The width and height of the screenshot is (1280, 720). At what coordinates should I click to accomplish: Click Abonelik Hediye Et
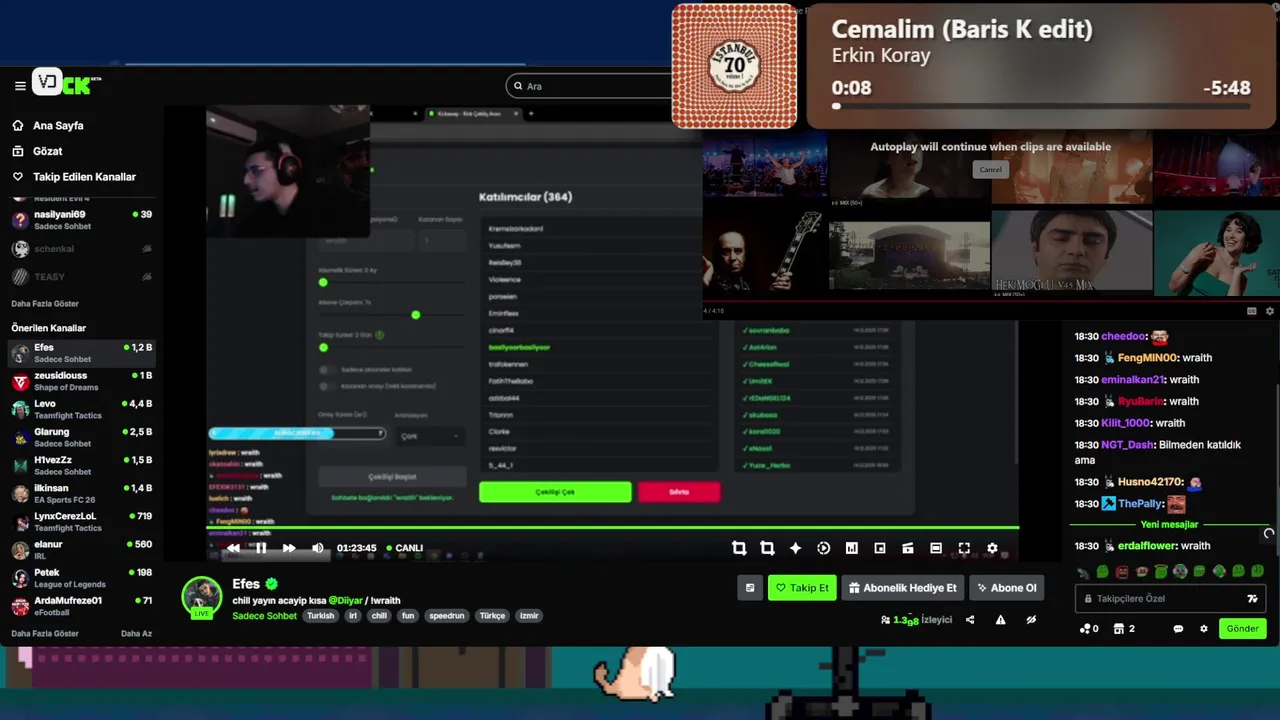pyautogui.click(x=903, y=588)
